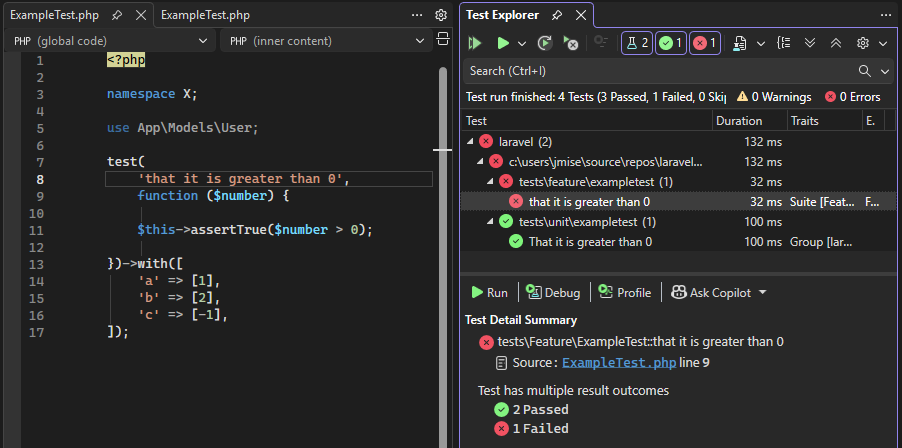The width and height of the screenshot is (902, 448).
Task: Collapse the tests\feature\exampletest tree node
Action: [491, 181]
